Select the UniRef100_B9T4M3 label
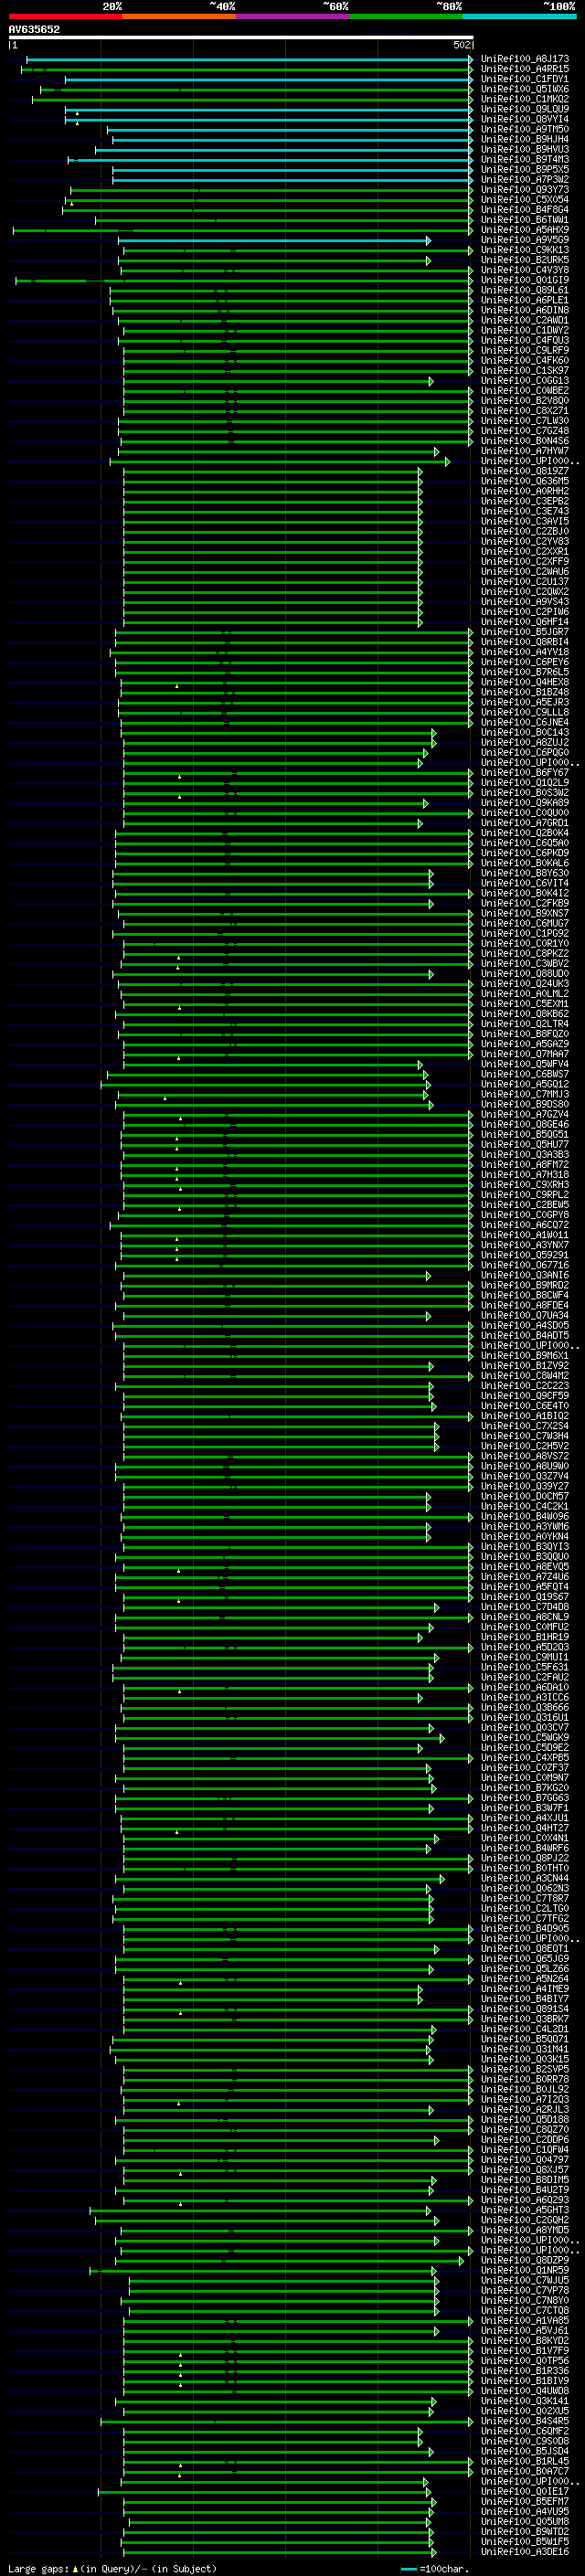Viewport: 585px width, 2576px height. tap(525, 159)
